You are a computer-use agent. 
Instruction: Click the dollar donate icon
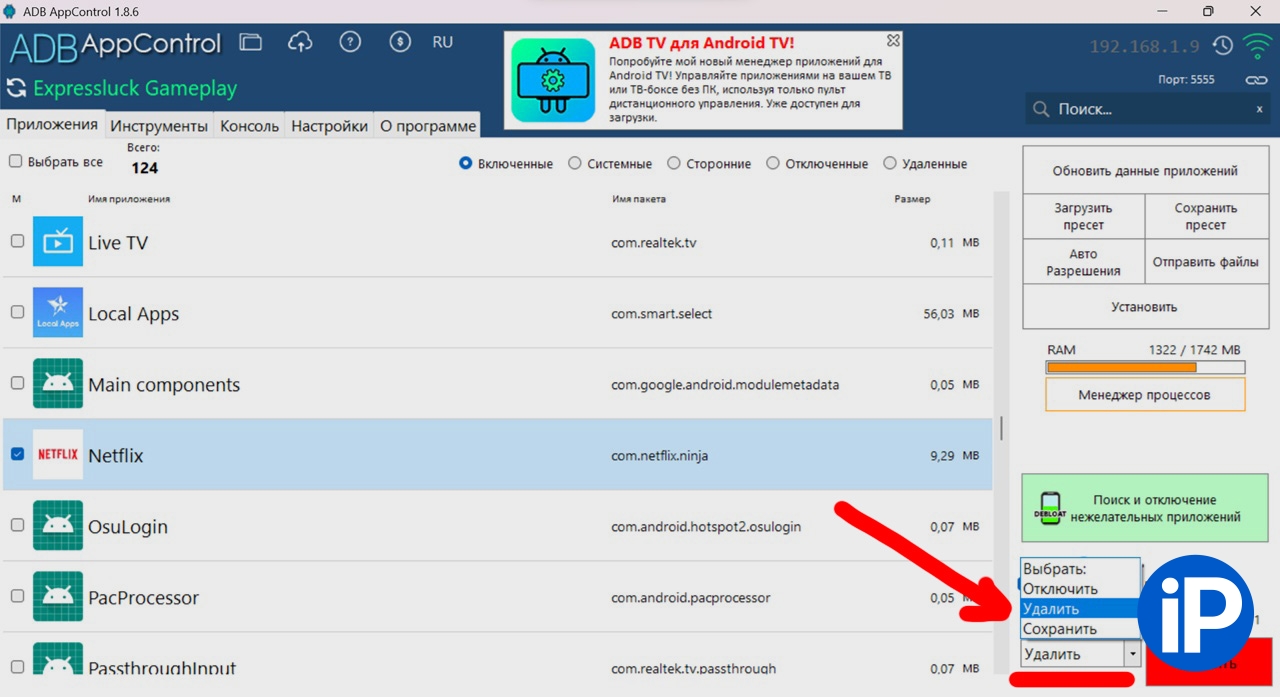click(400, 42)
